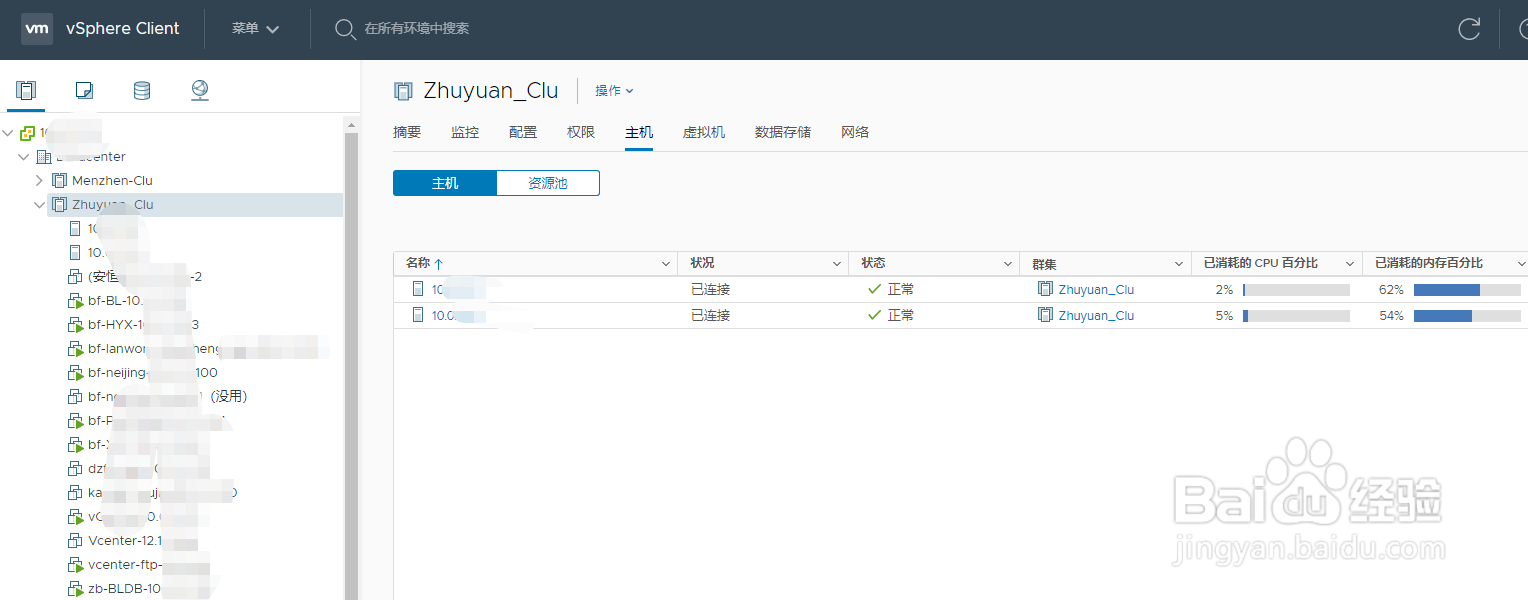Switch to the 网络 tab
The image size is (1528, 600).
point(855,132)
